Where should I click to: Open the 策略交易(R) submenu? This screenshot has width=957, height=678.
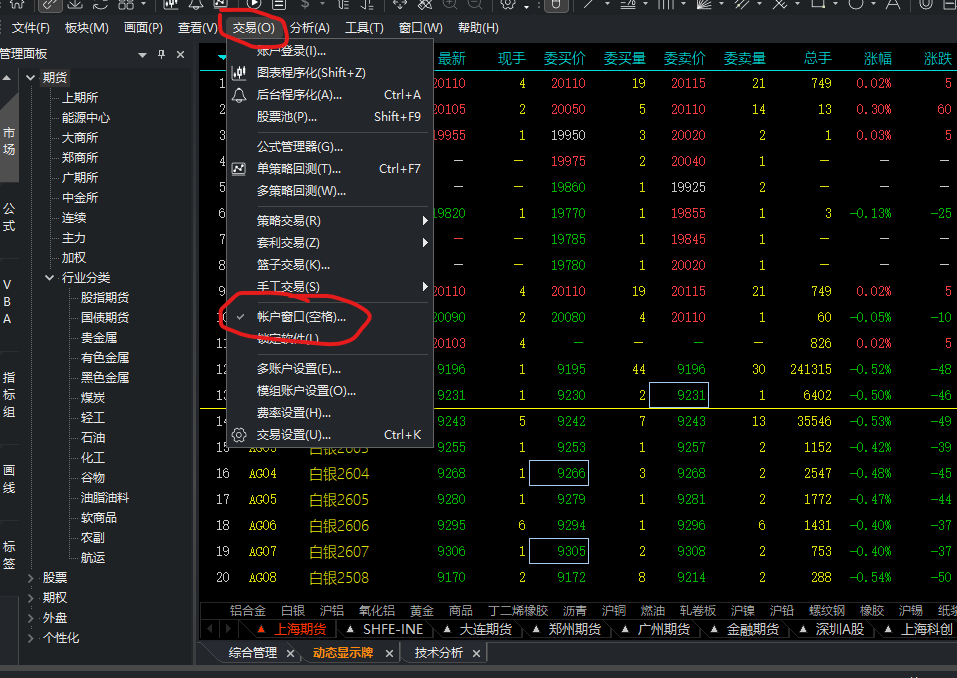[330, 221]
